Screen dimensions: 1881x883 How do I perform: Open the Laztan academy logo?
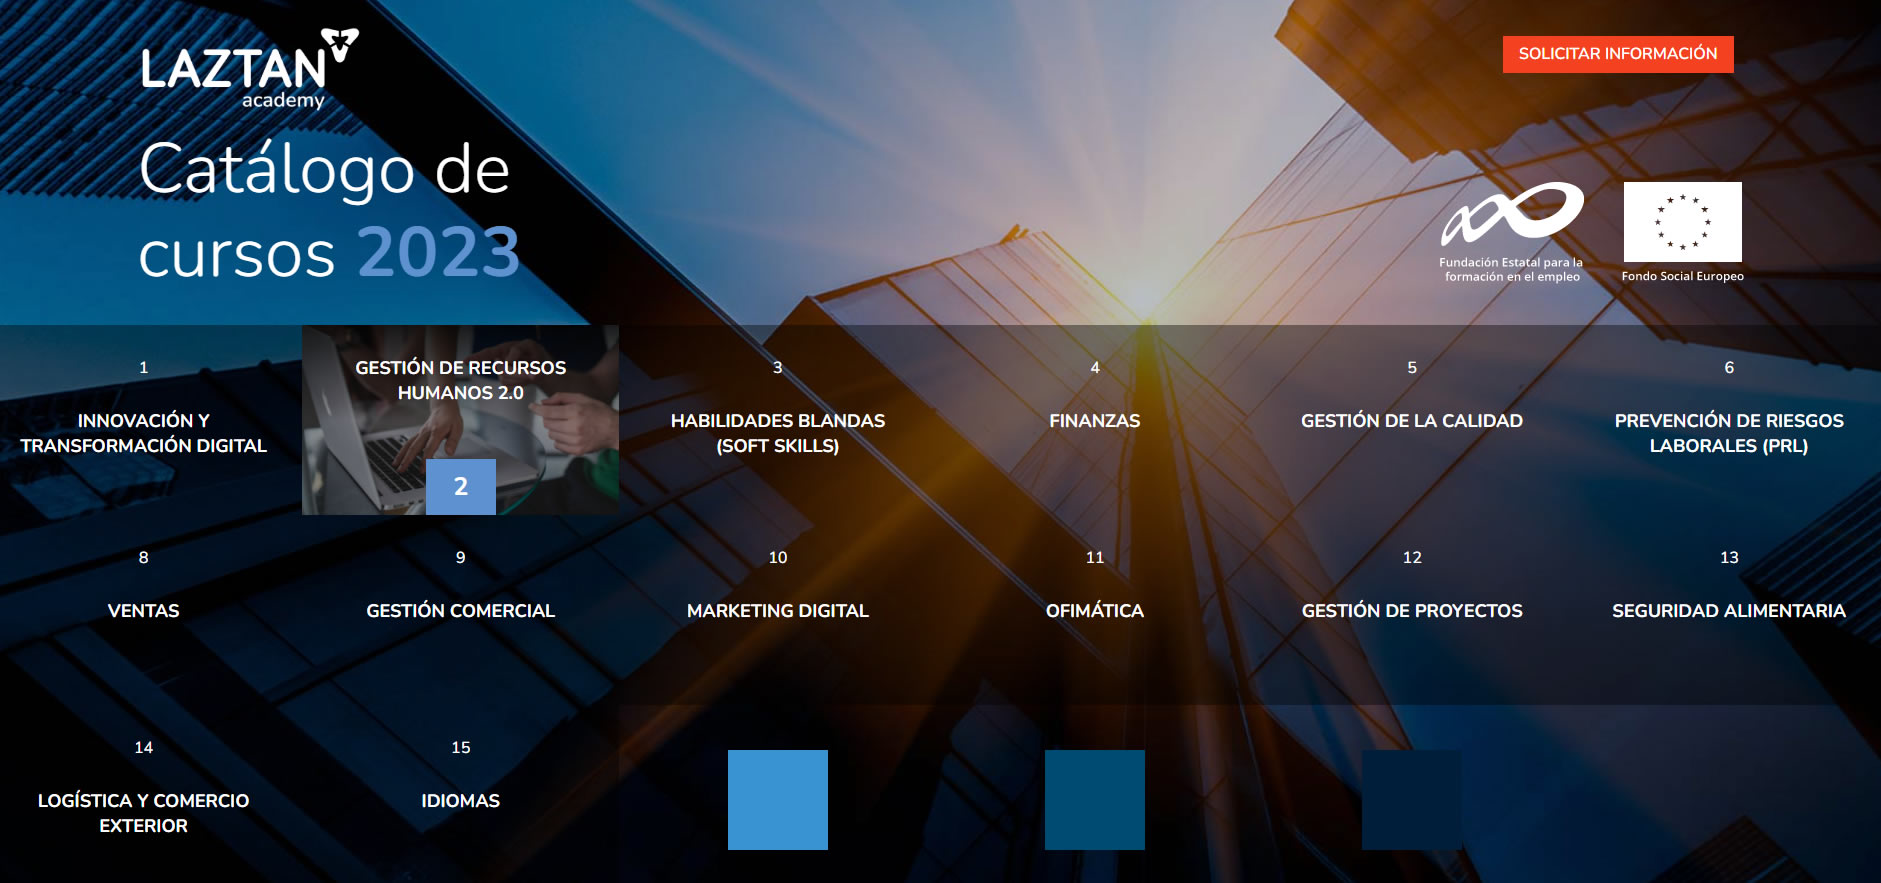point(249,69)
